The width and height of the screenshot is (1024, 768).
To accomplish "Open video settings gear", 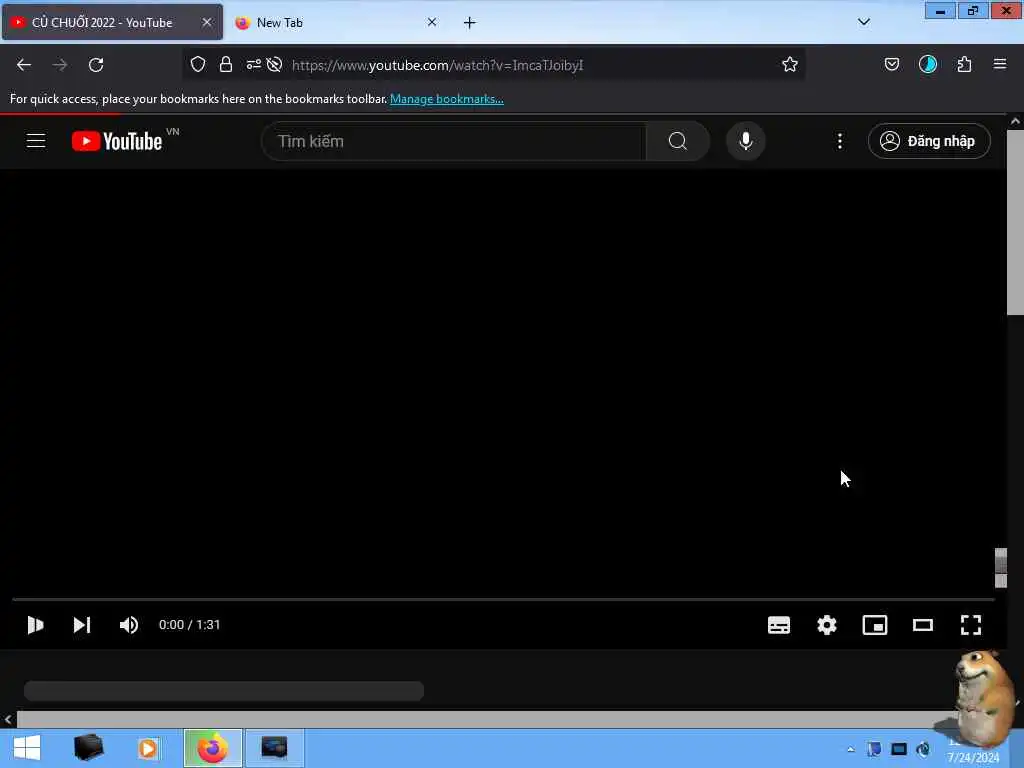I will (827, 625).
